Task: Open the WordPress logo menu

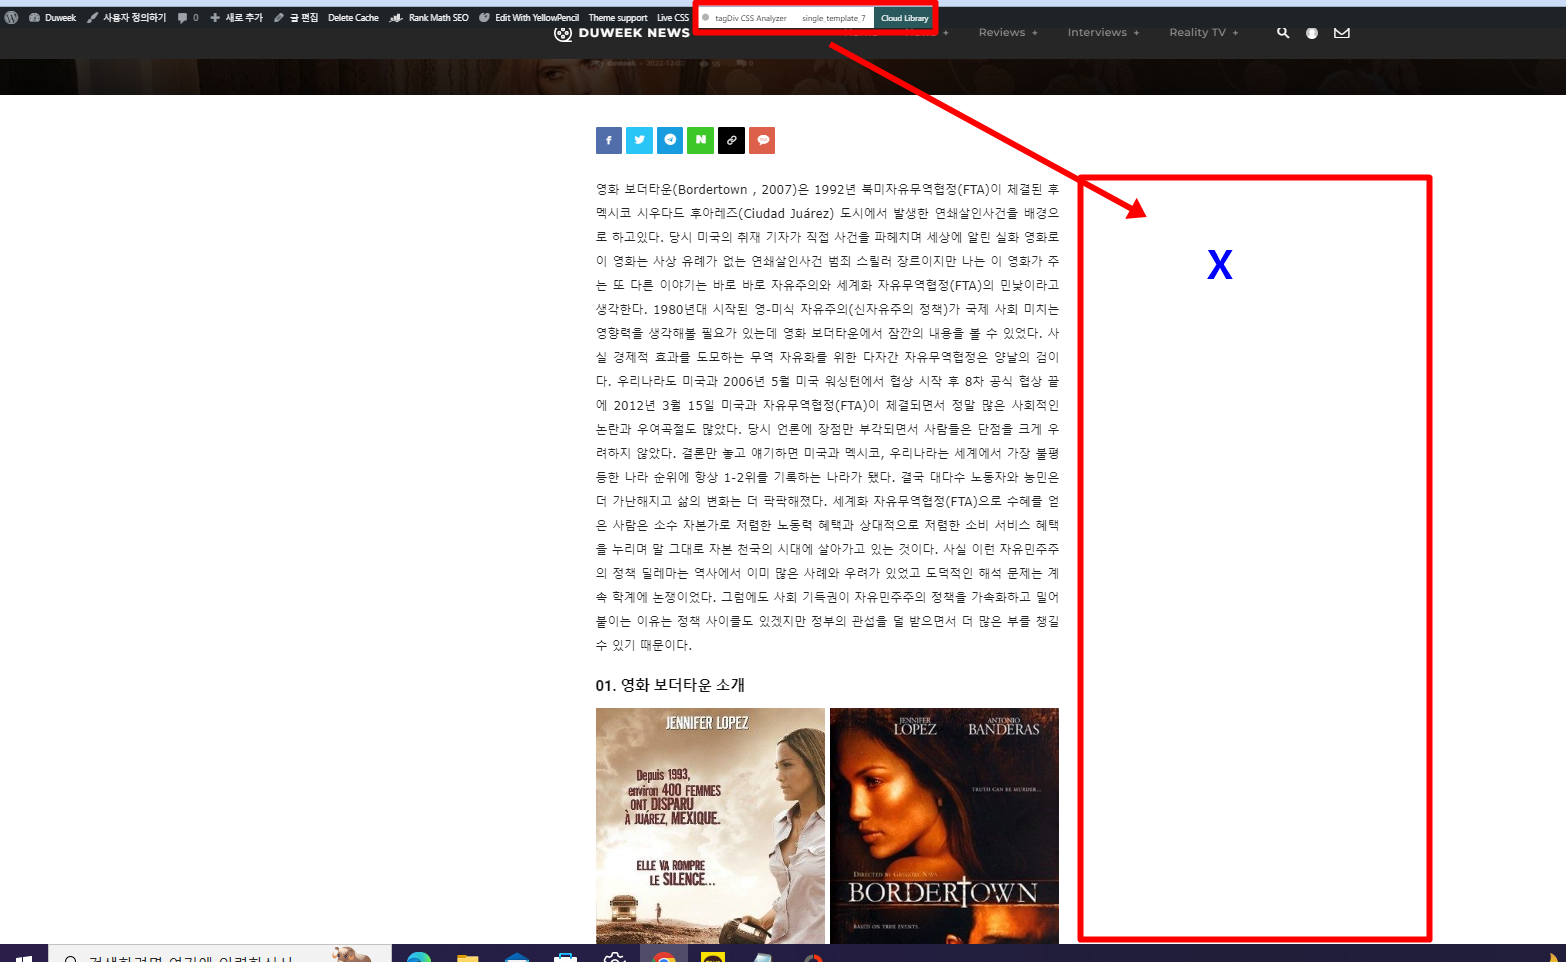Action: click(x=11, y=17)
